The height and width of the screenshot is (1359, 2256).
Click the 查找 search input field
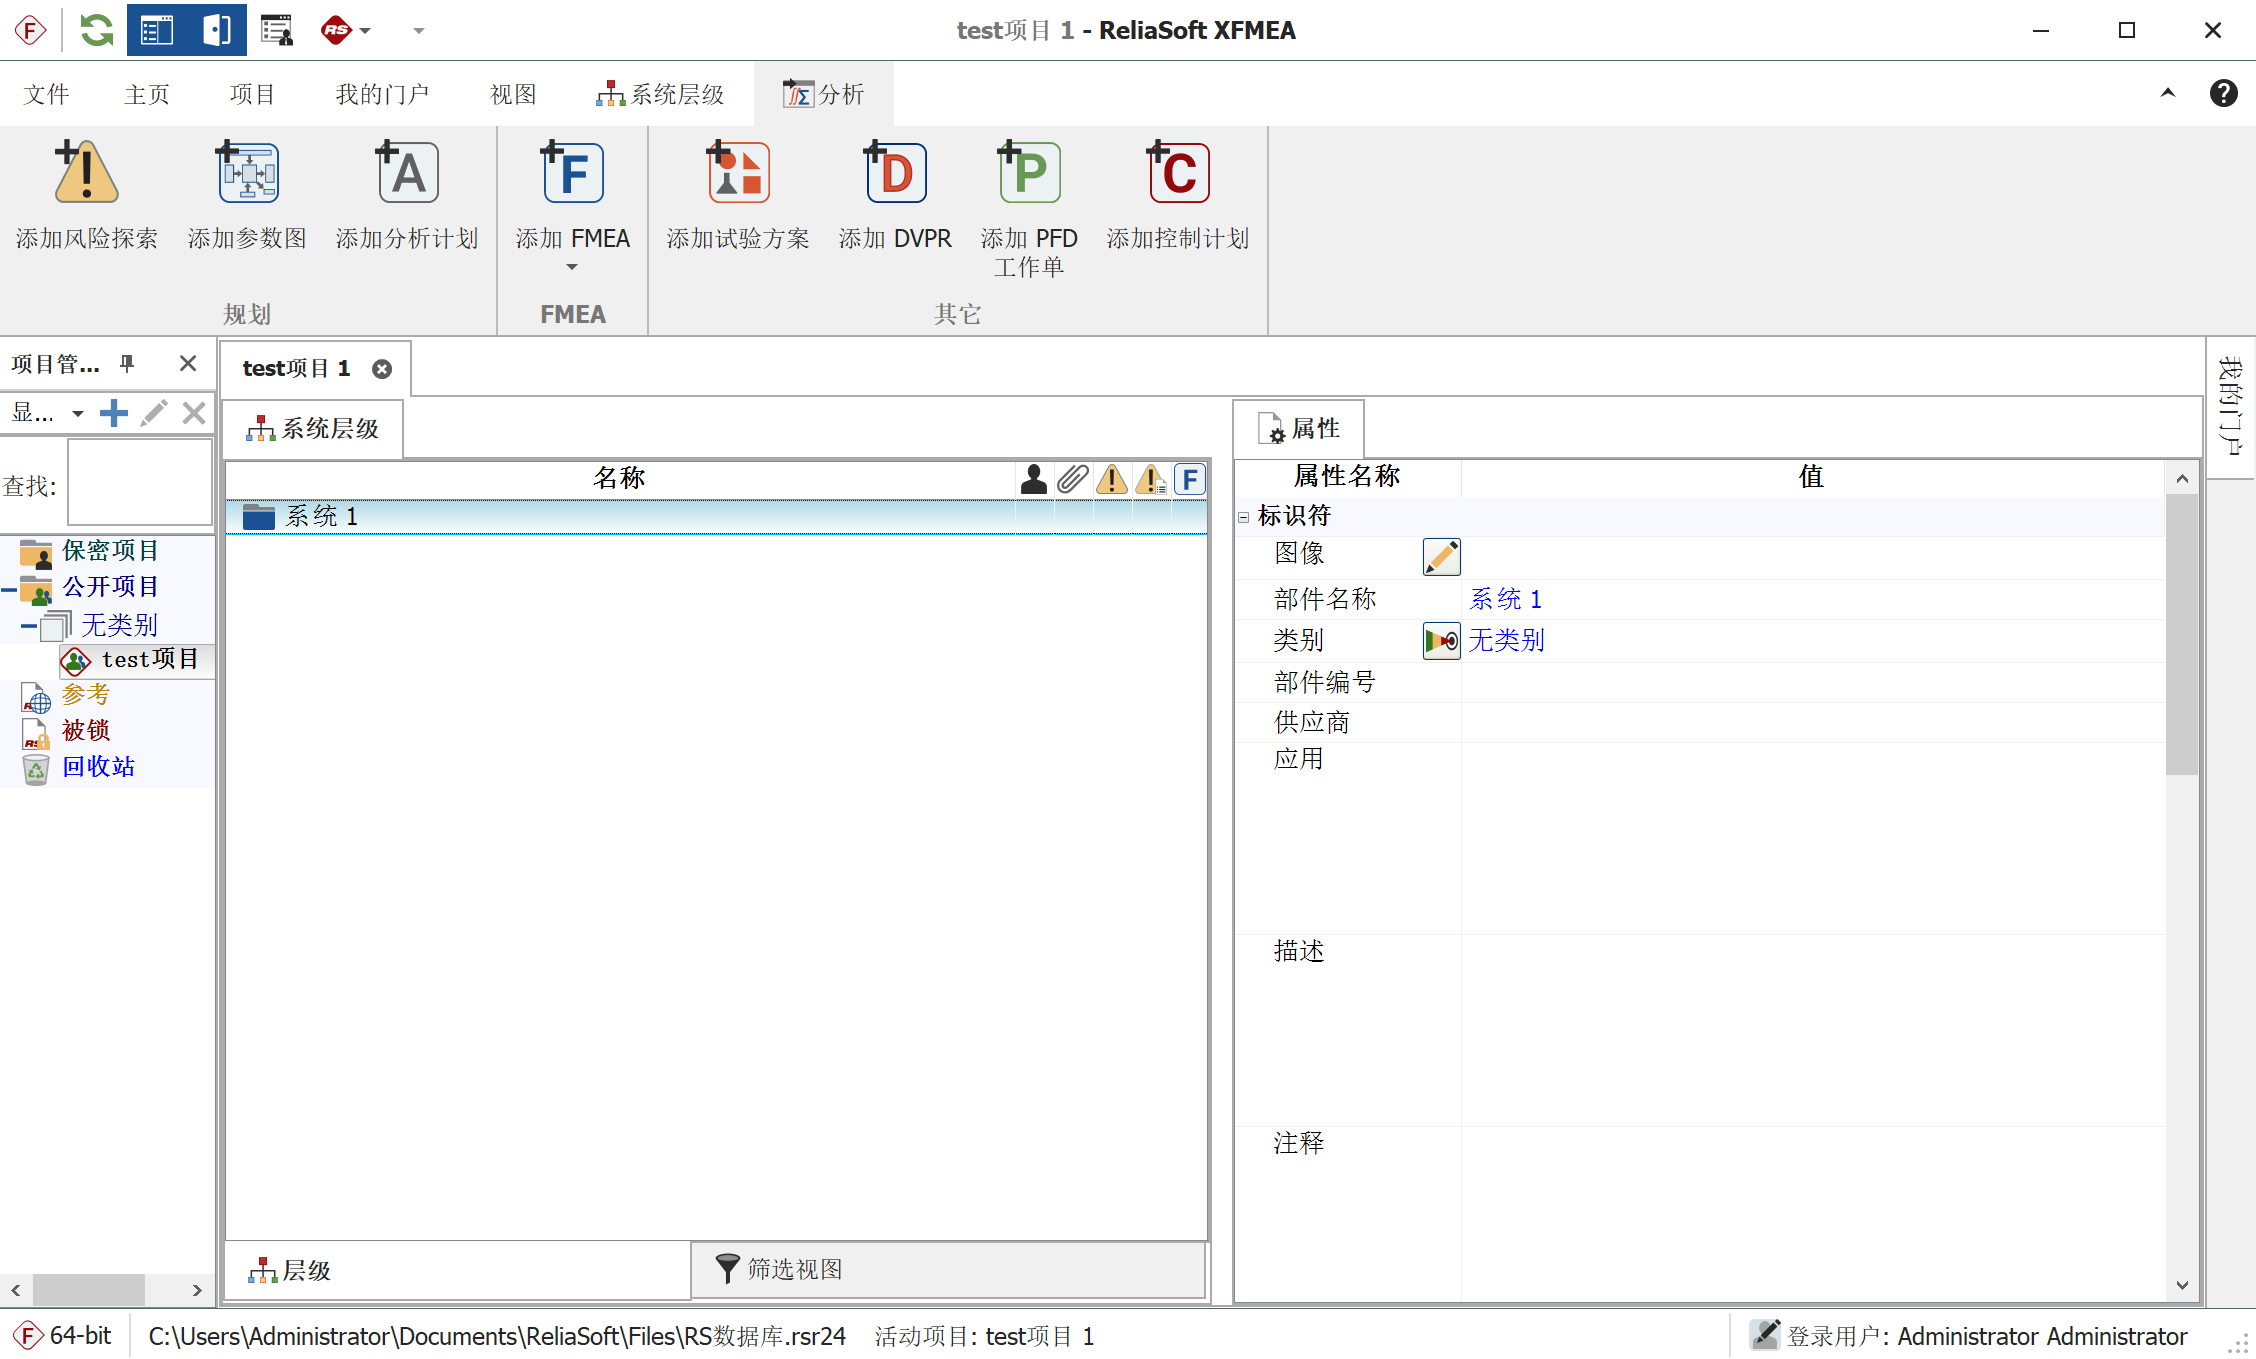pyautogui.click(x=139, y=484)
